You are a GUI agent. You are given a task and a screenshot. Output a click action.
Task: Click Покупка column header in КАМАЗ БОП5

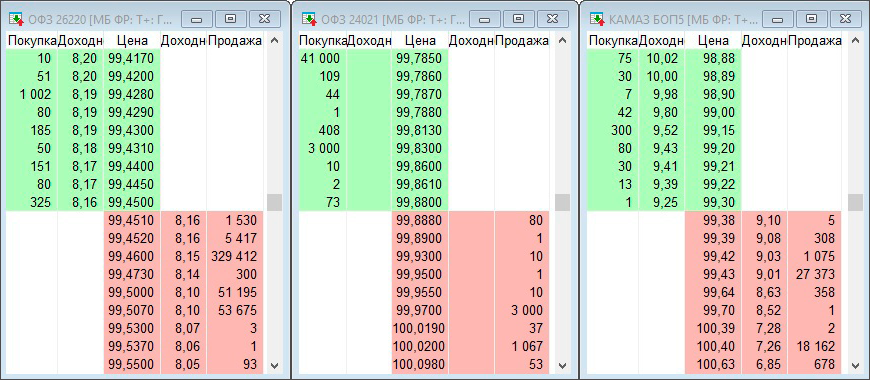click(613, 40)
